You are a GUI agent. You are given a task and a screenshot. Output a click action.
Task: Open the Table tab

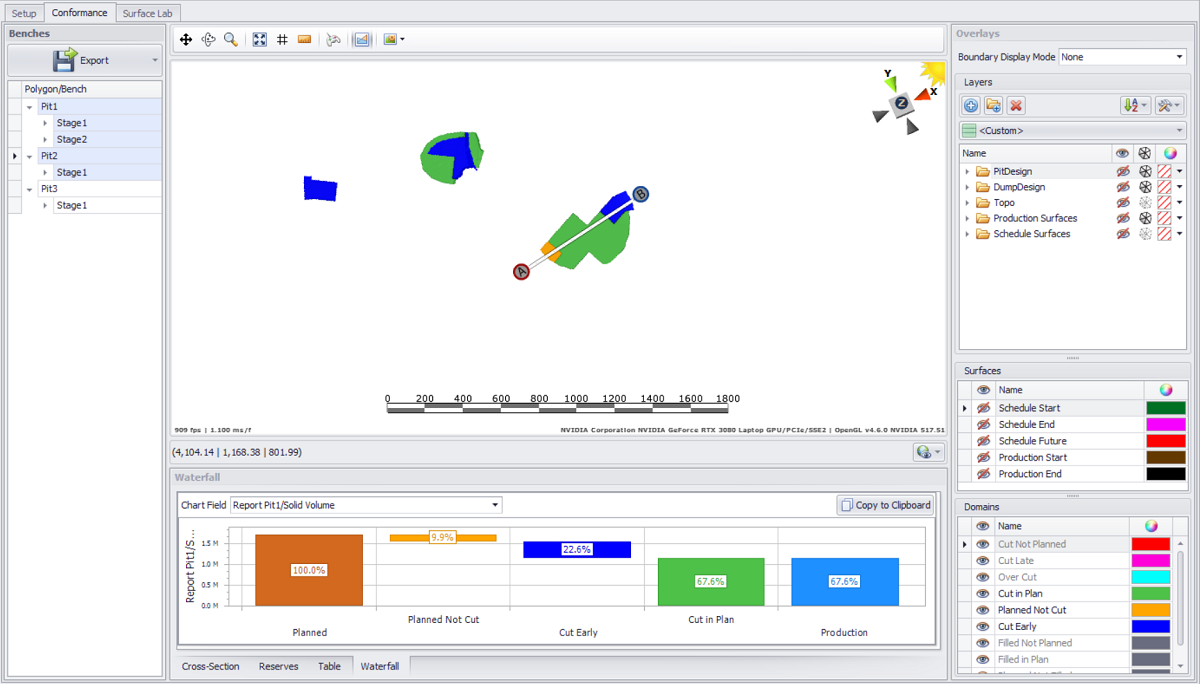pos(329,666)
